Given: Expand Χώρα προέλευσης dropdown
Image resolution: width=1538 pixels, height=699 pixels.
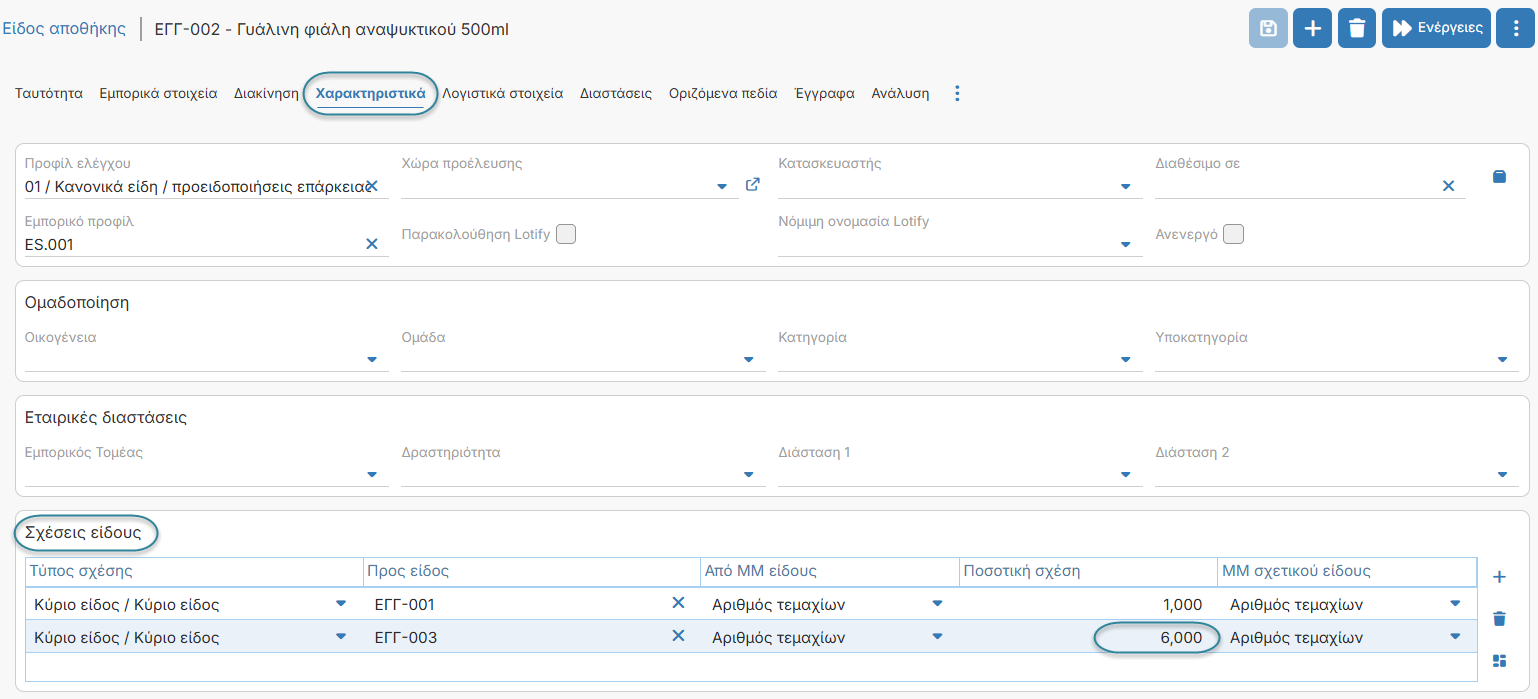Looking at the screenshot, I should [x=722, y=187].
